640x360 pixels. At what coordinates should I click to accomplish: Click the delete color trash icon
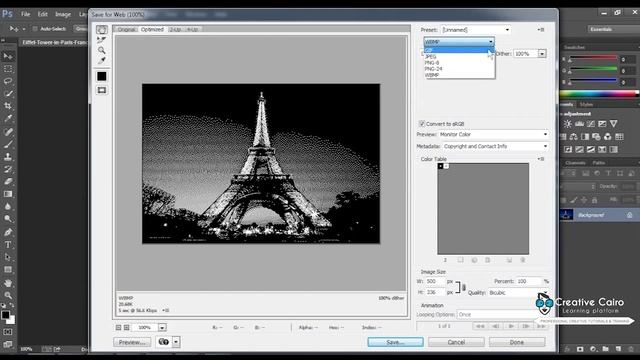[x=523, y=260]
